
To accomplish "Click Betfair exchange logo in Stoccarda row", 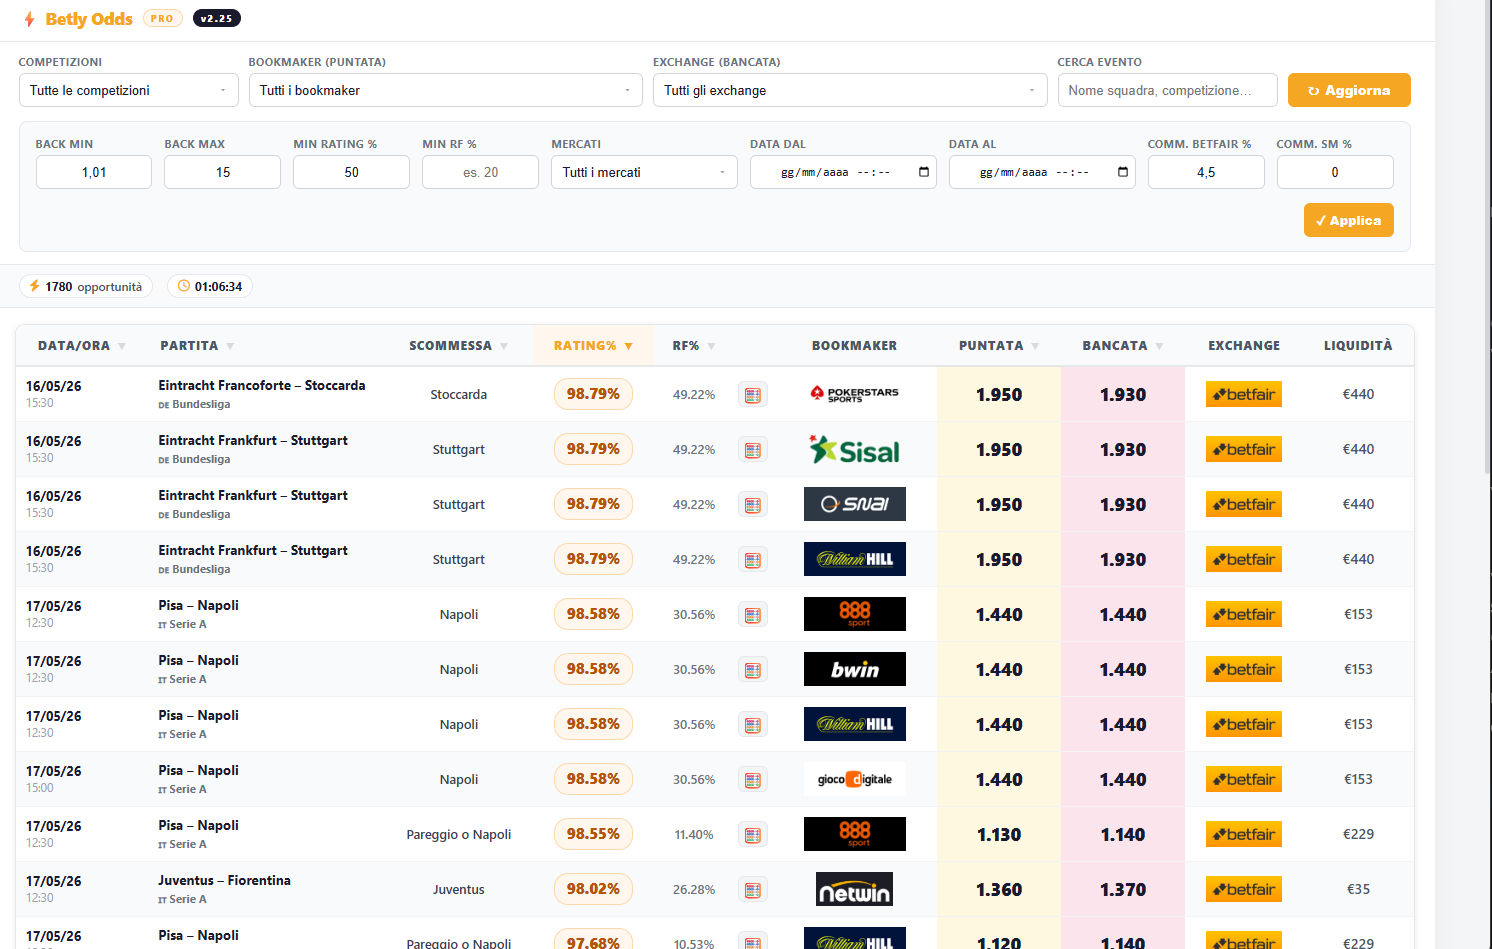I will point(1244,394).
